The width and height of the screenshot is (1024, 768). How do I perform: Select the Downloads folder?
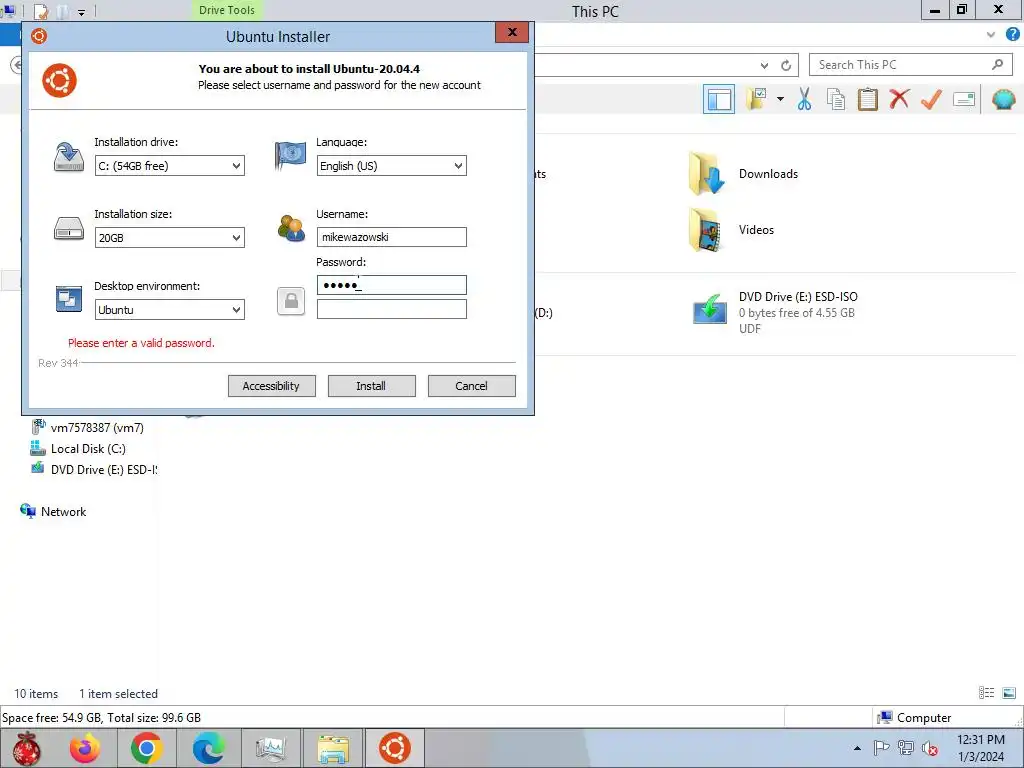[x=744, y=174]
